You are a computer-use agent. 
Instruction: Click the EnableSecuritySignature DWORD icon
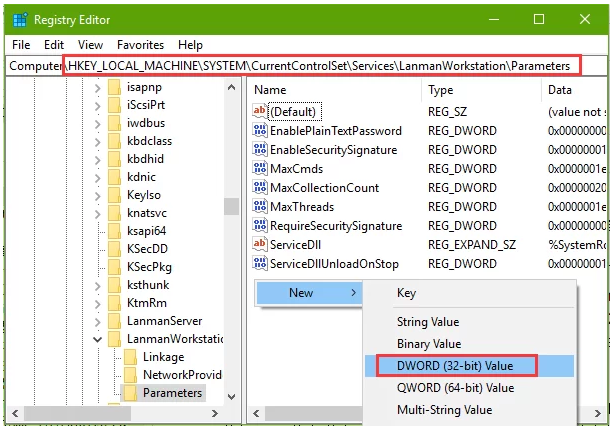point(260,149)
